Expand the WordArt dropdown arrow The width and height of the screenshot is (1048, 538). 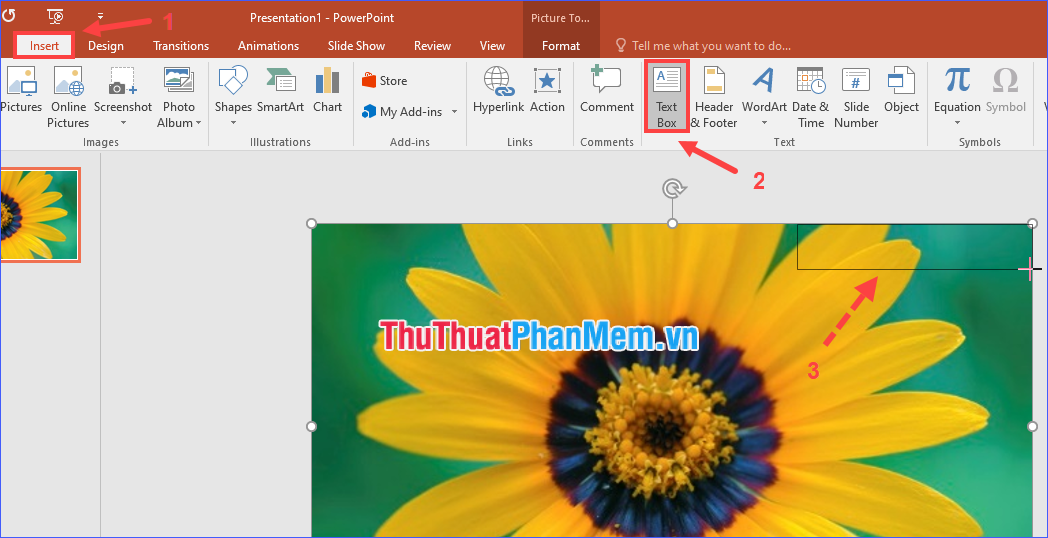tap(764, 123)
